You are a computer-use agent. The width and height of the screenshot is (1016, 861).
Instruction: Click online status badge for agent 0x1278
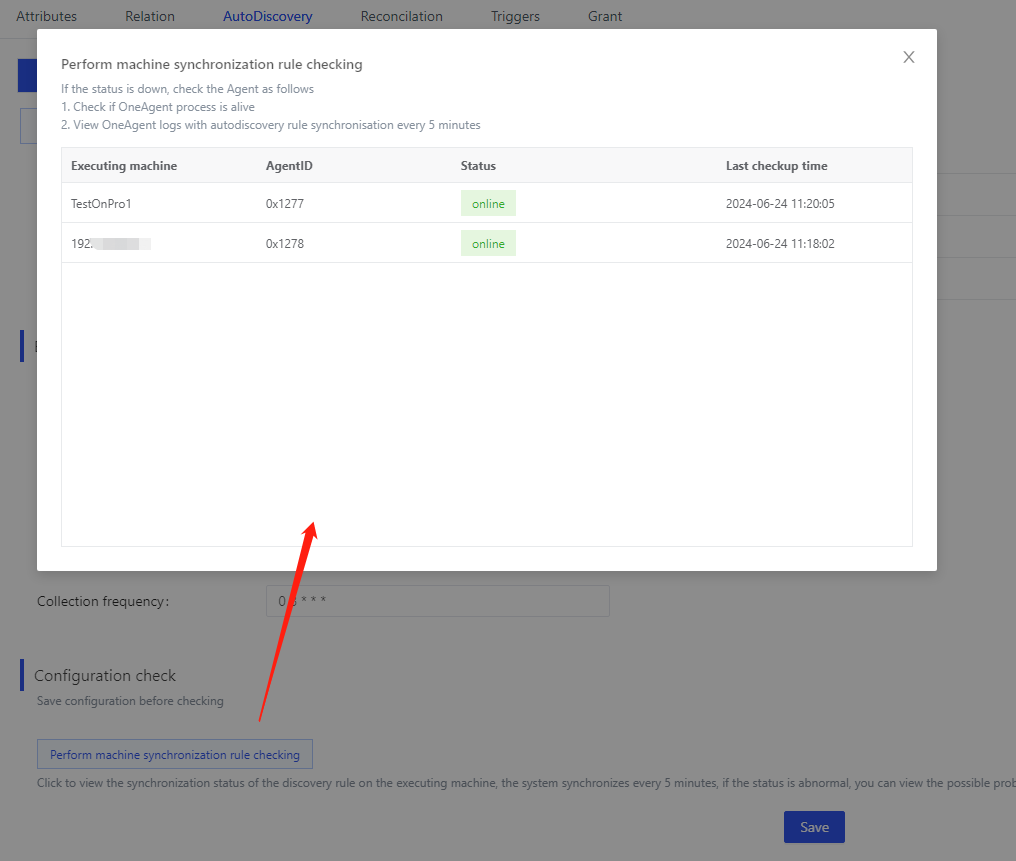(x=488, y=244)
